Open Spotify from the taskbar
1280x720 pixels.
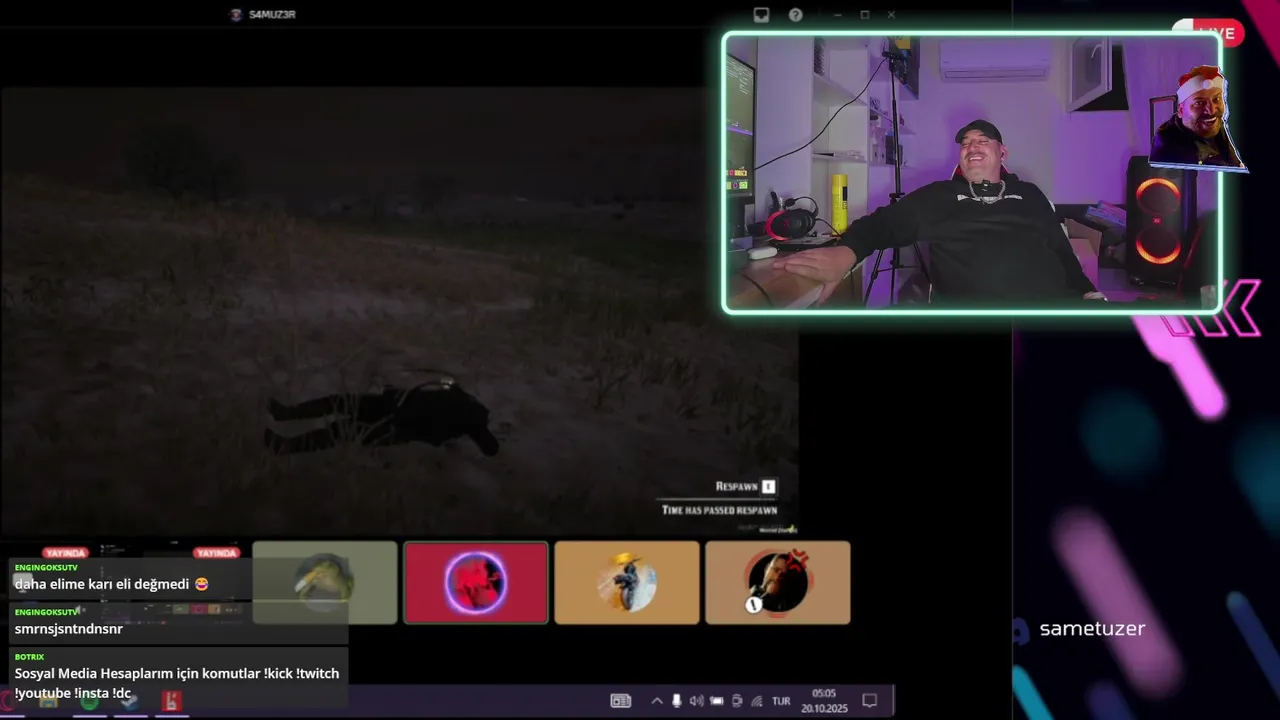tap(90, 701)
